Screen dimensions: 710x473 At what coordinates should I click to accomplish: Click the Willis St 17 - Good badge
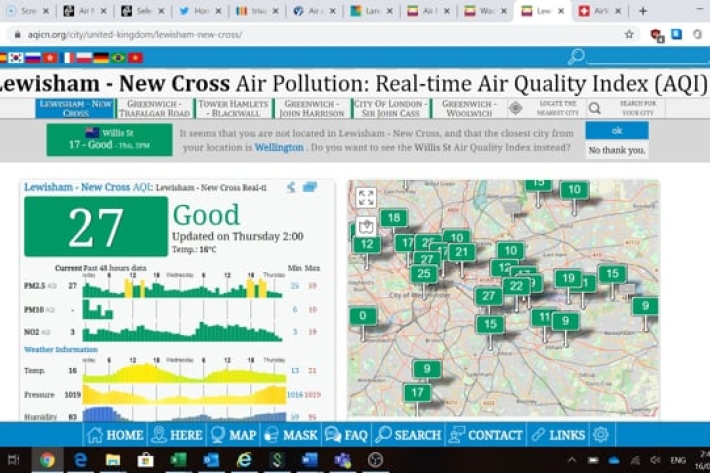coord(109,139)
